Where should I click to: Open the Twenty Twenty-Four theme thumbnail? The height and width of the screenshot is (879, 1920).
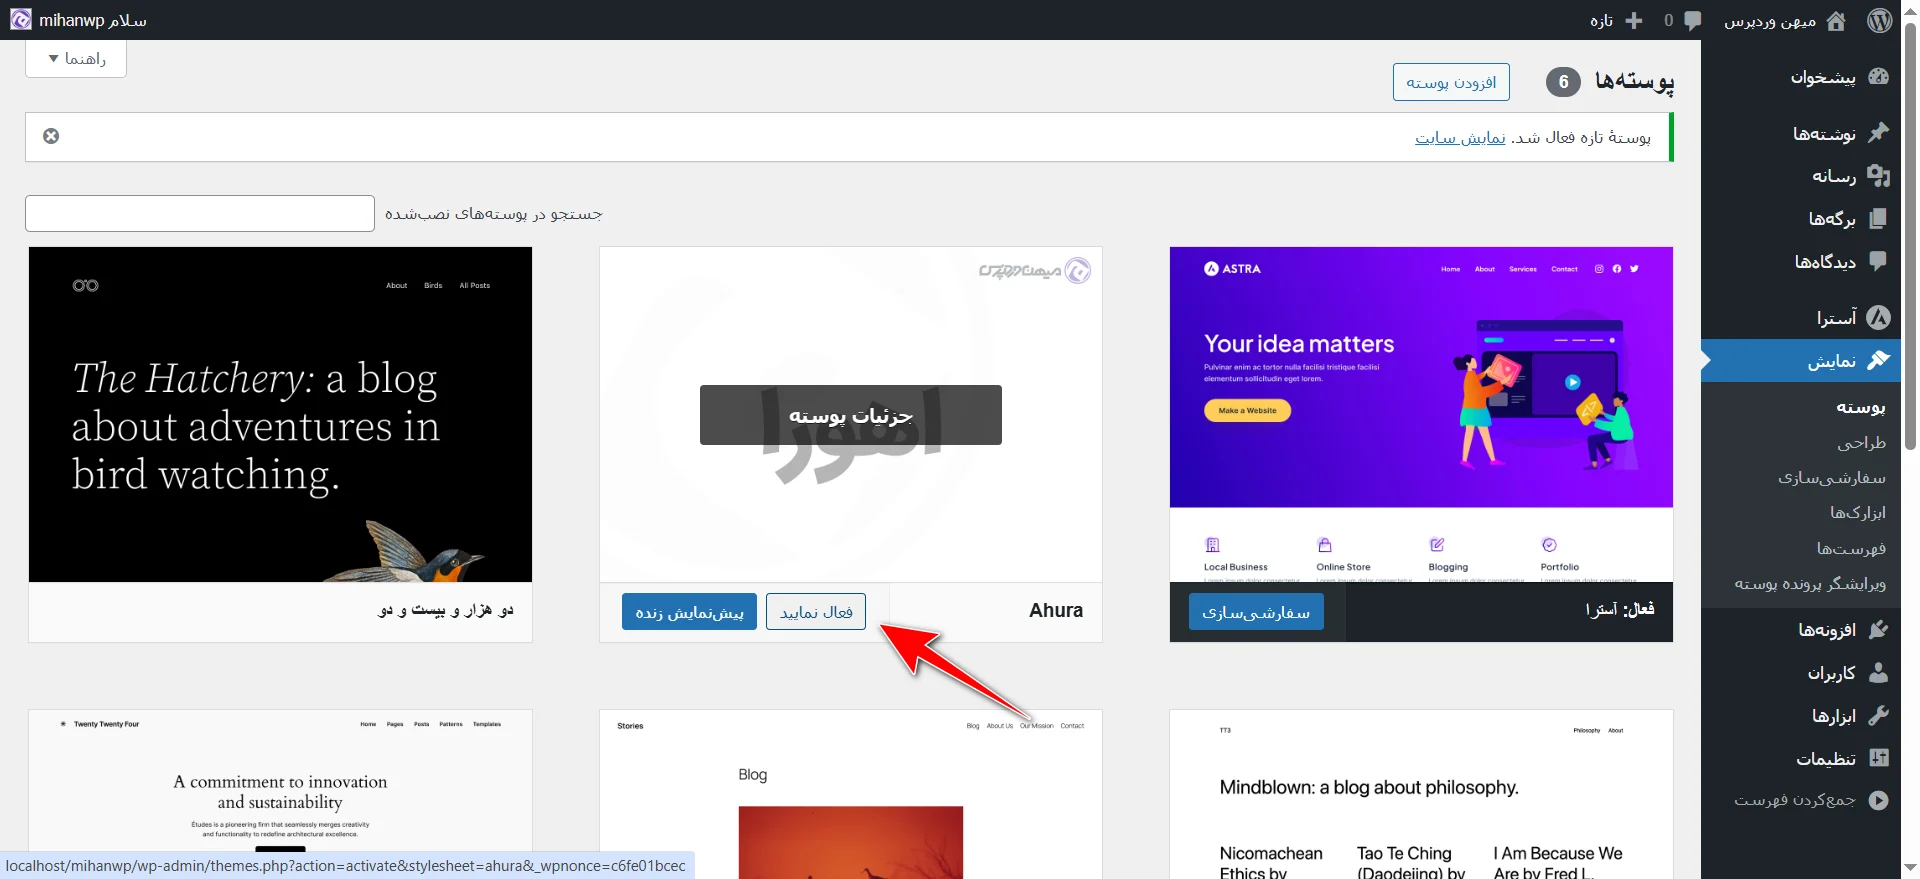[280, 794]
